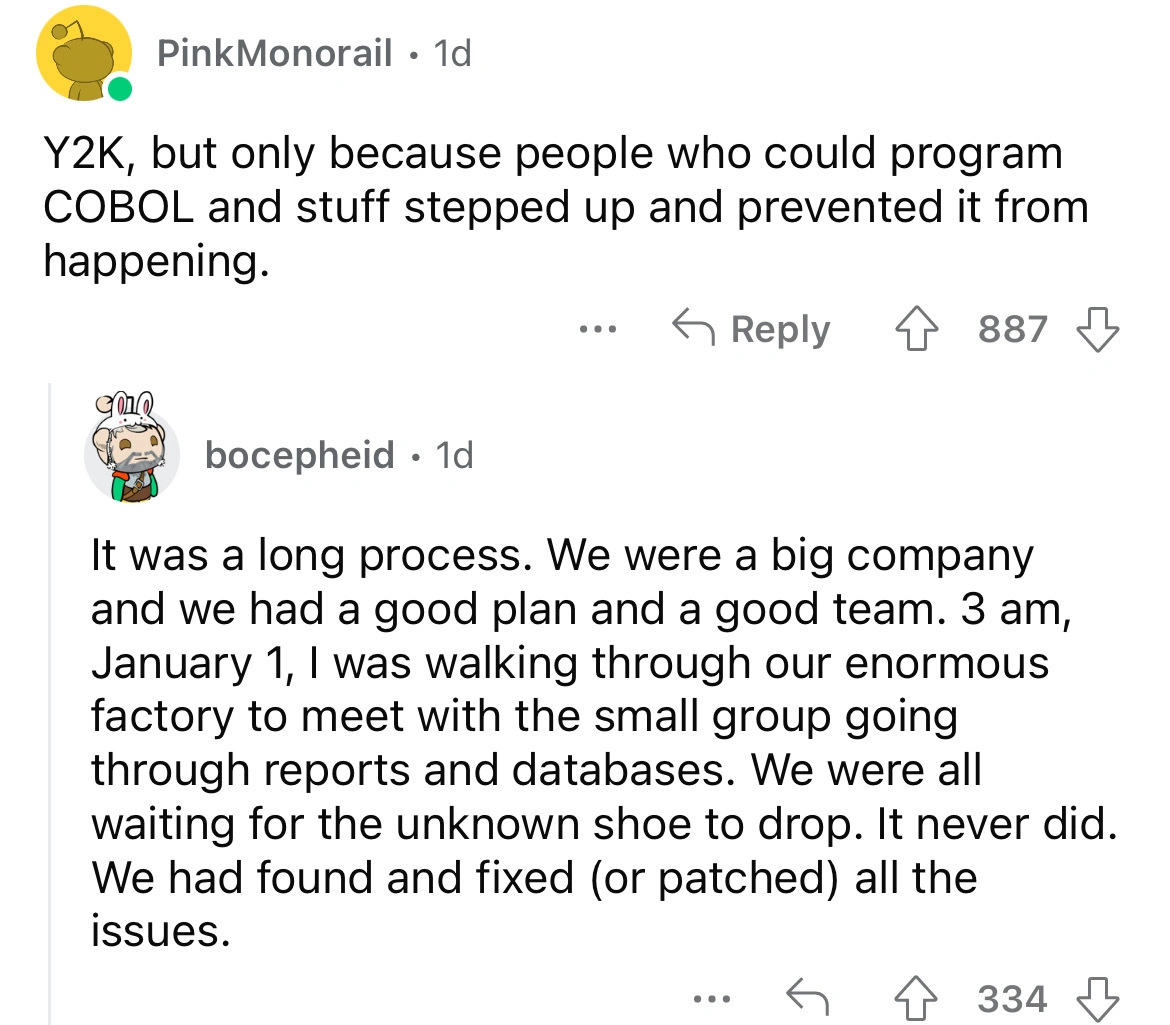This screenshot has width=1170, height=1025.
Task: Open PinkMonorail's profile avatar
Action: pos(83,57)
